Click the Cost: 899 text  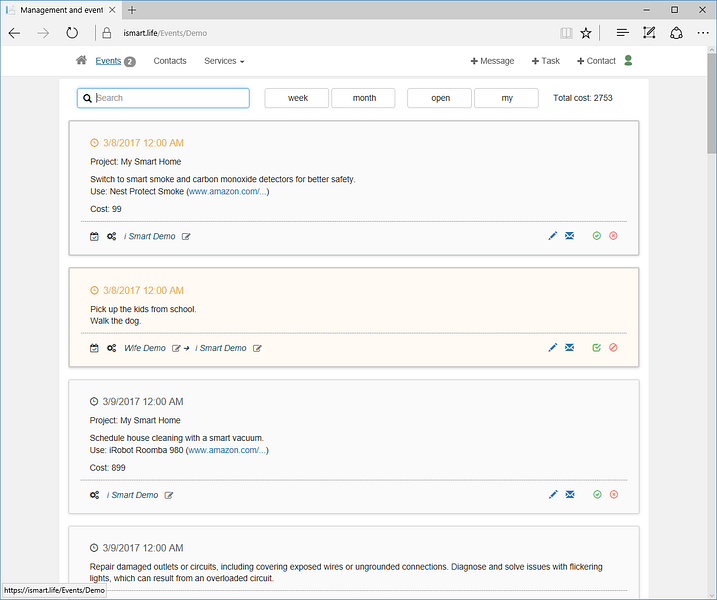tap(107, 468)
